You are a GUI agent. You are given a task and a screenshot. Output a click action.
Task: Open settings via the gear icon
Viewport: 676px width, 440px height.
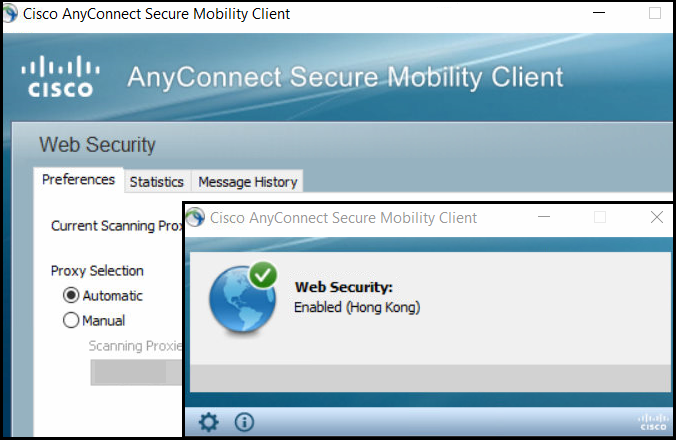[x=209, y=422]
